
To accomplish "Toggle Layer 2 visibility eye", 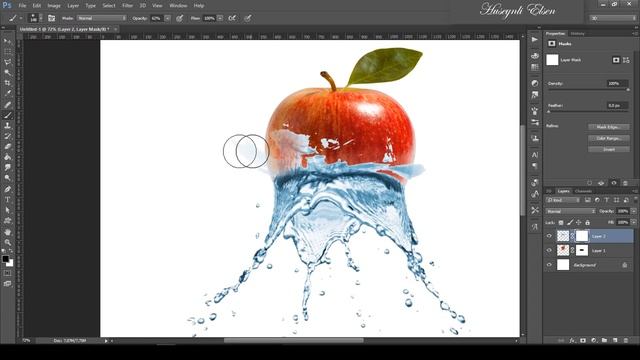I will click(x=549, y=236).
